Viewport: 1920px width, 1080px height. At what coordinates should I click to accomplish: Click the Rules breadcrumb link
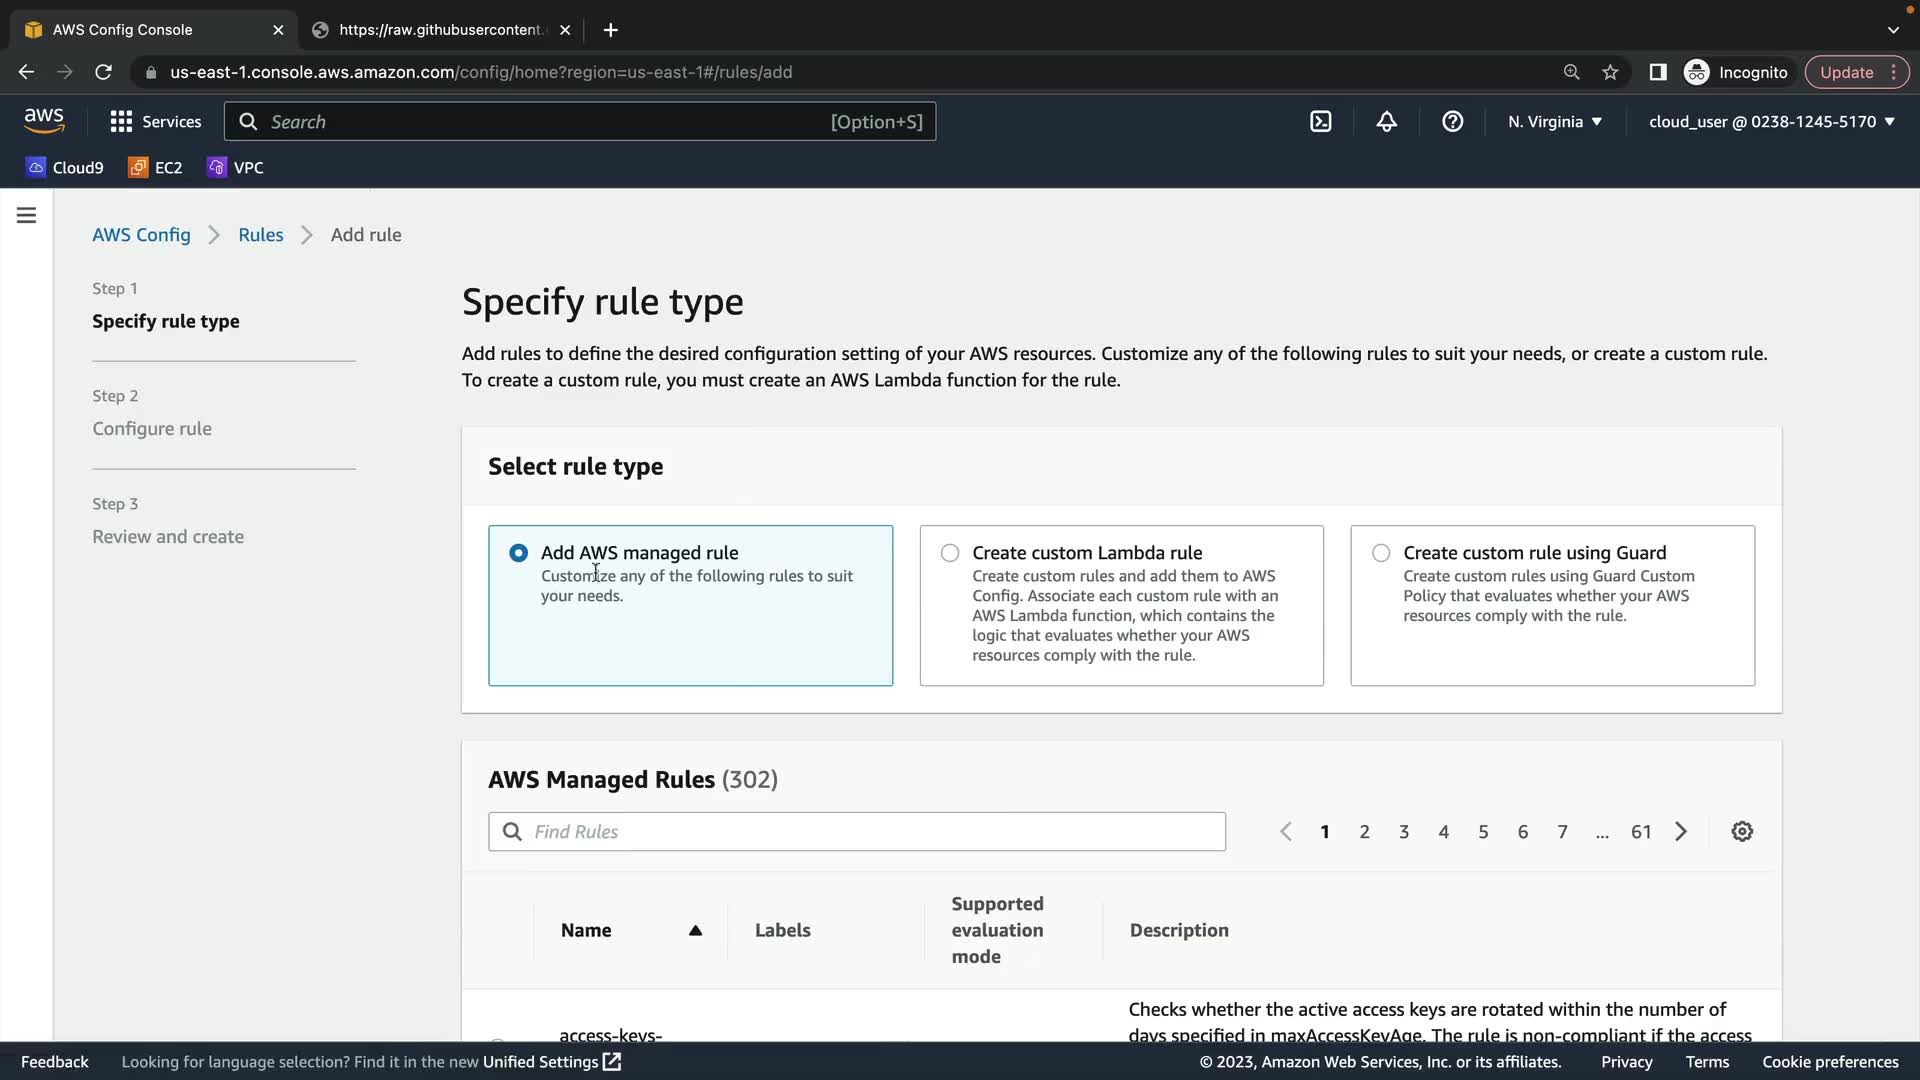click(x=260, y=235)
